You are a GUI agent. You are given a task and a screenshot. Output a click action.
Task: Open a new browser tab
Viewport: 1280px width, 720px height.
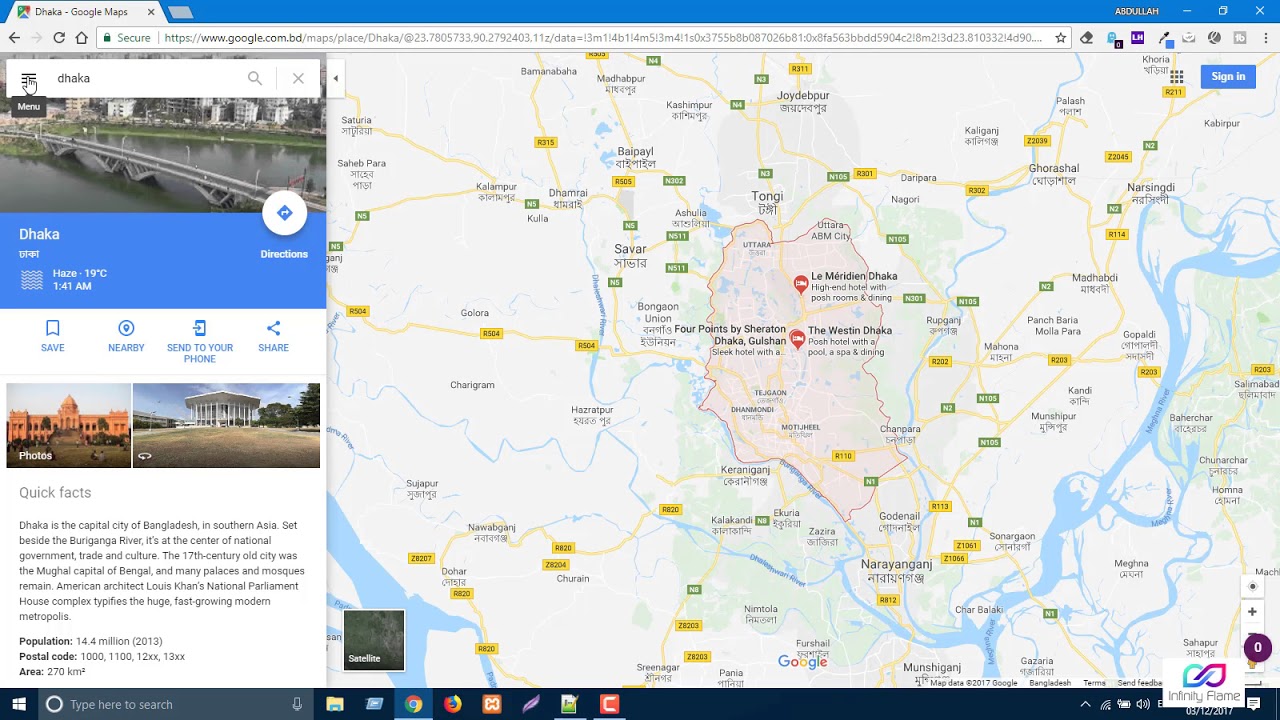pos(180,12)
